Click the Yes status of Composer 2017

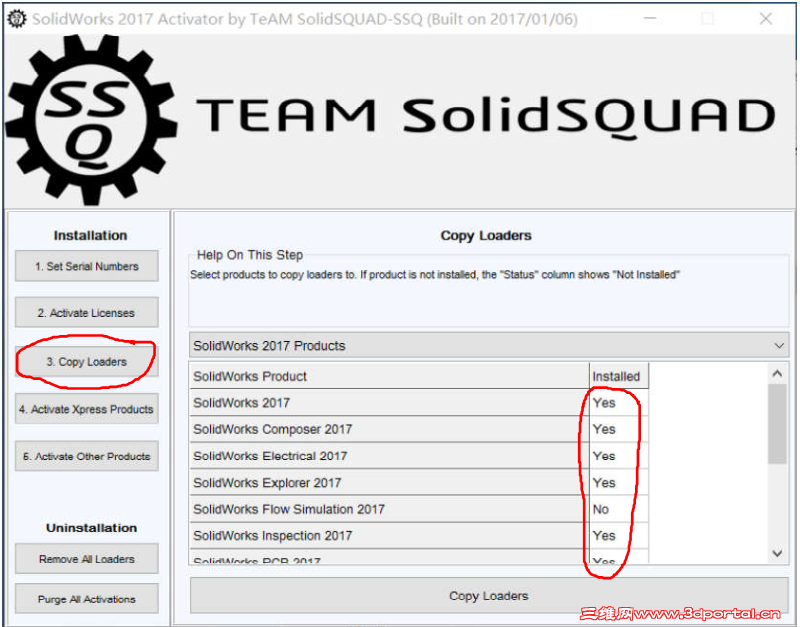[604, 430]
